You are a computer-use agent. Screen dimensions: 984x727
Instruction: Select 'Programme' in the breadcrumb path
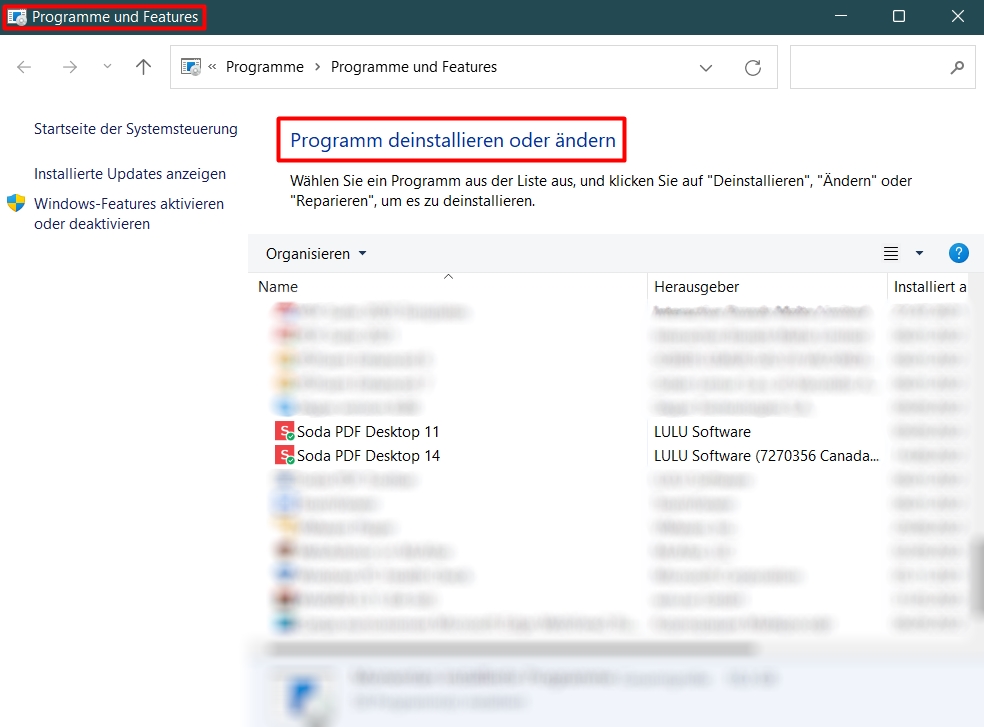point(264,67)
